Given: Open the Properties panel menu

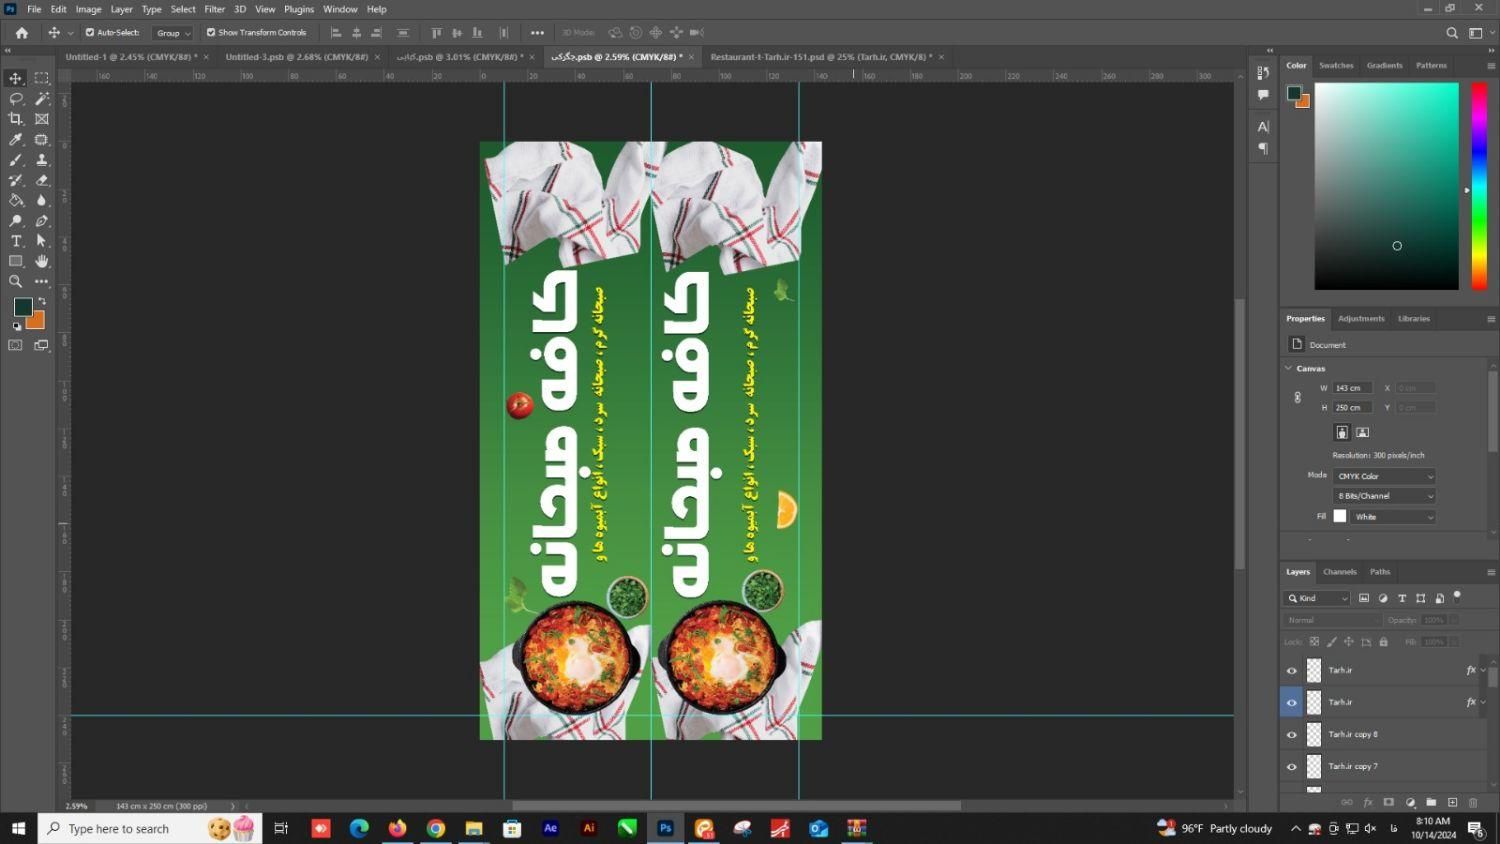Looking at the screenshot, I should tap(1490, 319).
